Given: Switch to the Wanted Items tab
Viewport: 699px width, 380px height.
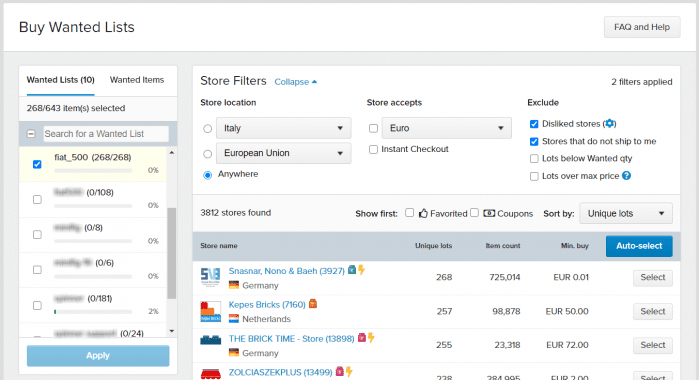Looking at the screenshot, I should tap(137, 80).
